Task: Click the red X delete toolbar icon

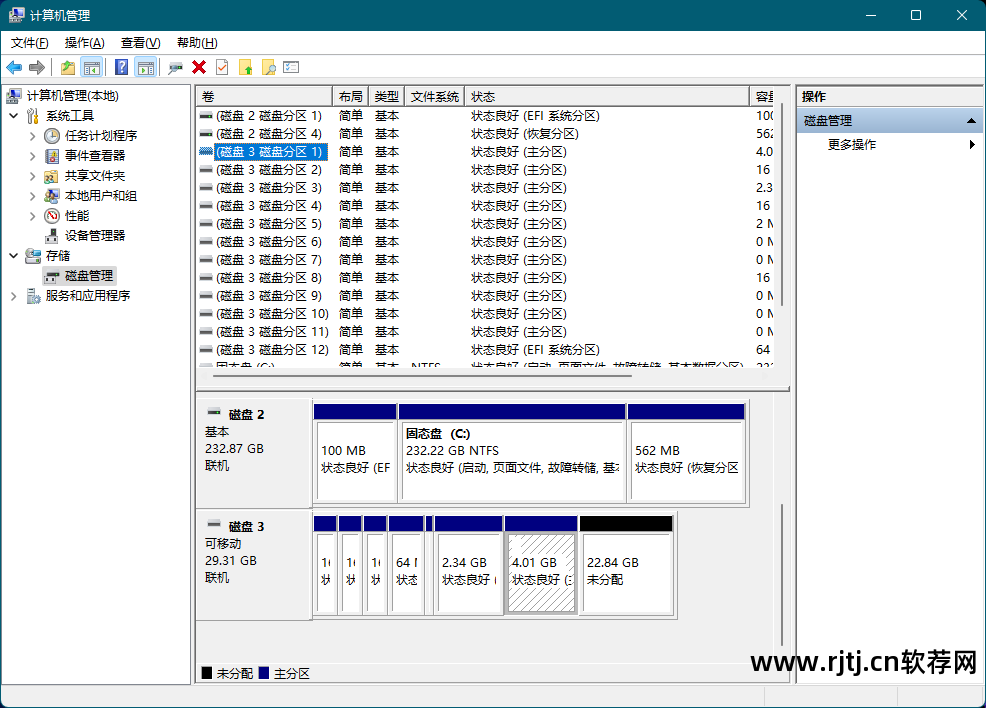Action: [x=199, y=67]
